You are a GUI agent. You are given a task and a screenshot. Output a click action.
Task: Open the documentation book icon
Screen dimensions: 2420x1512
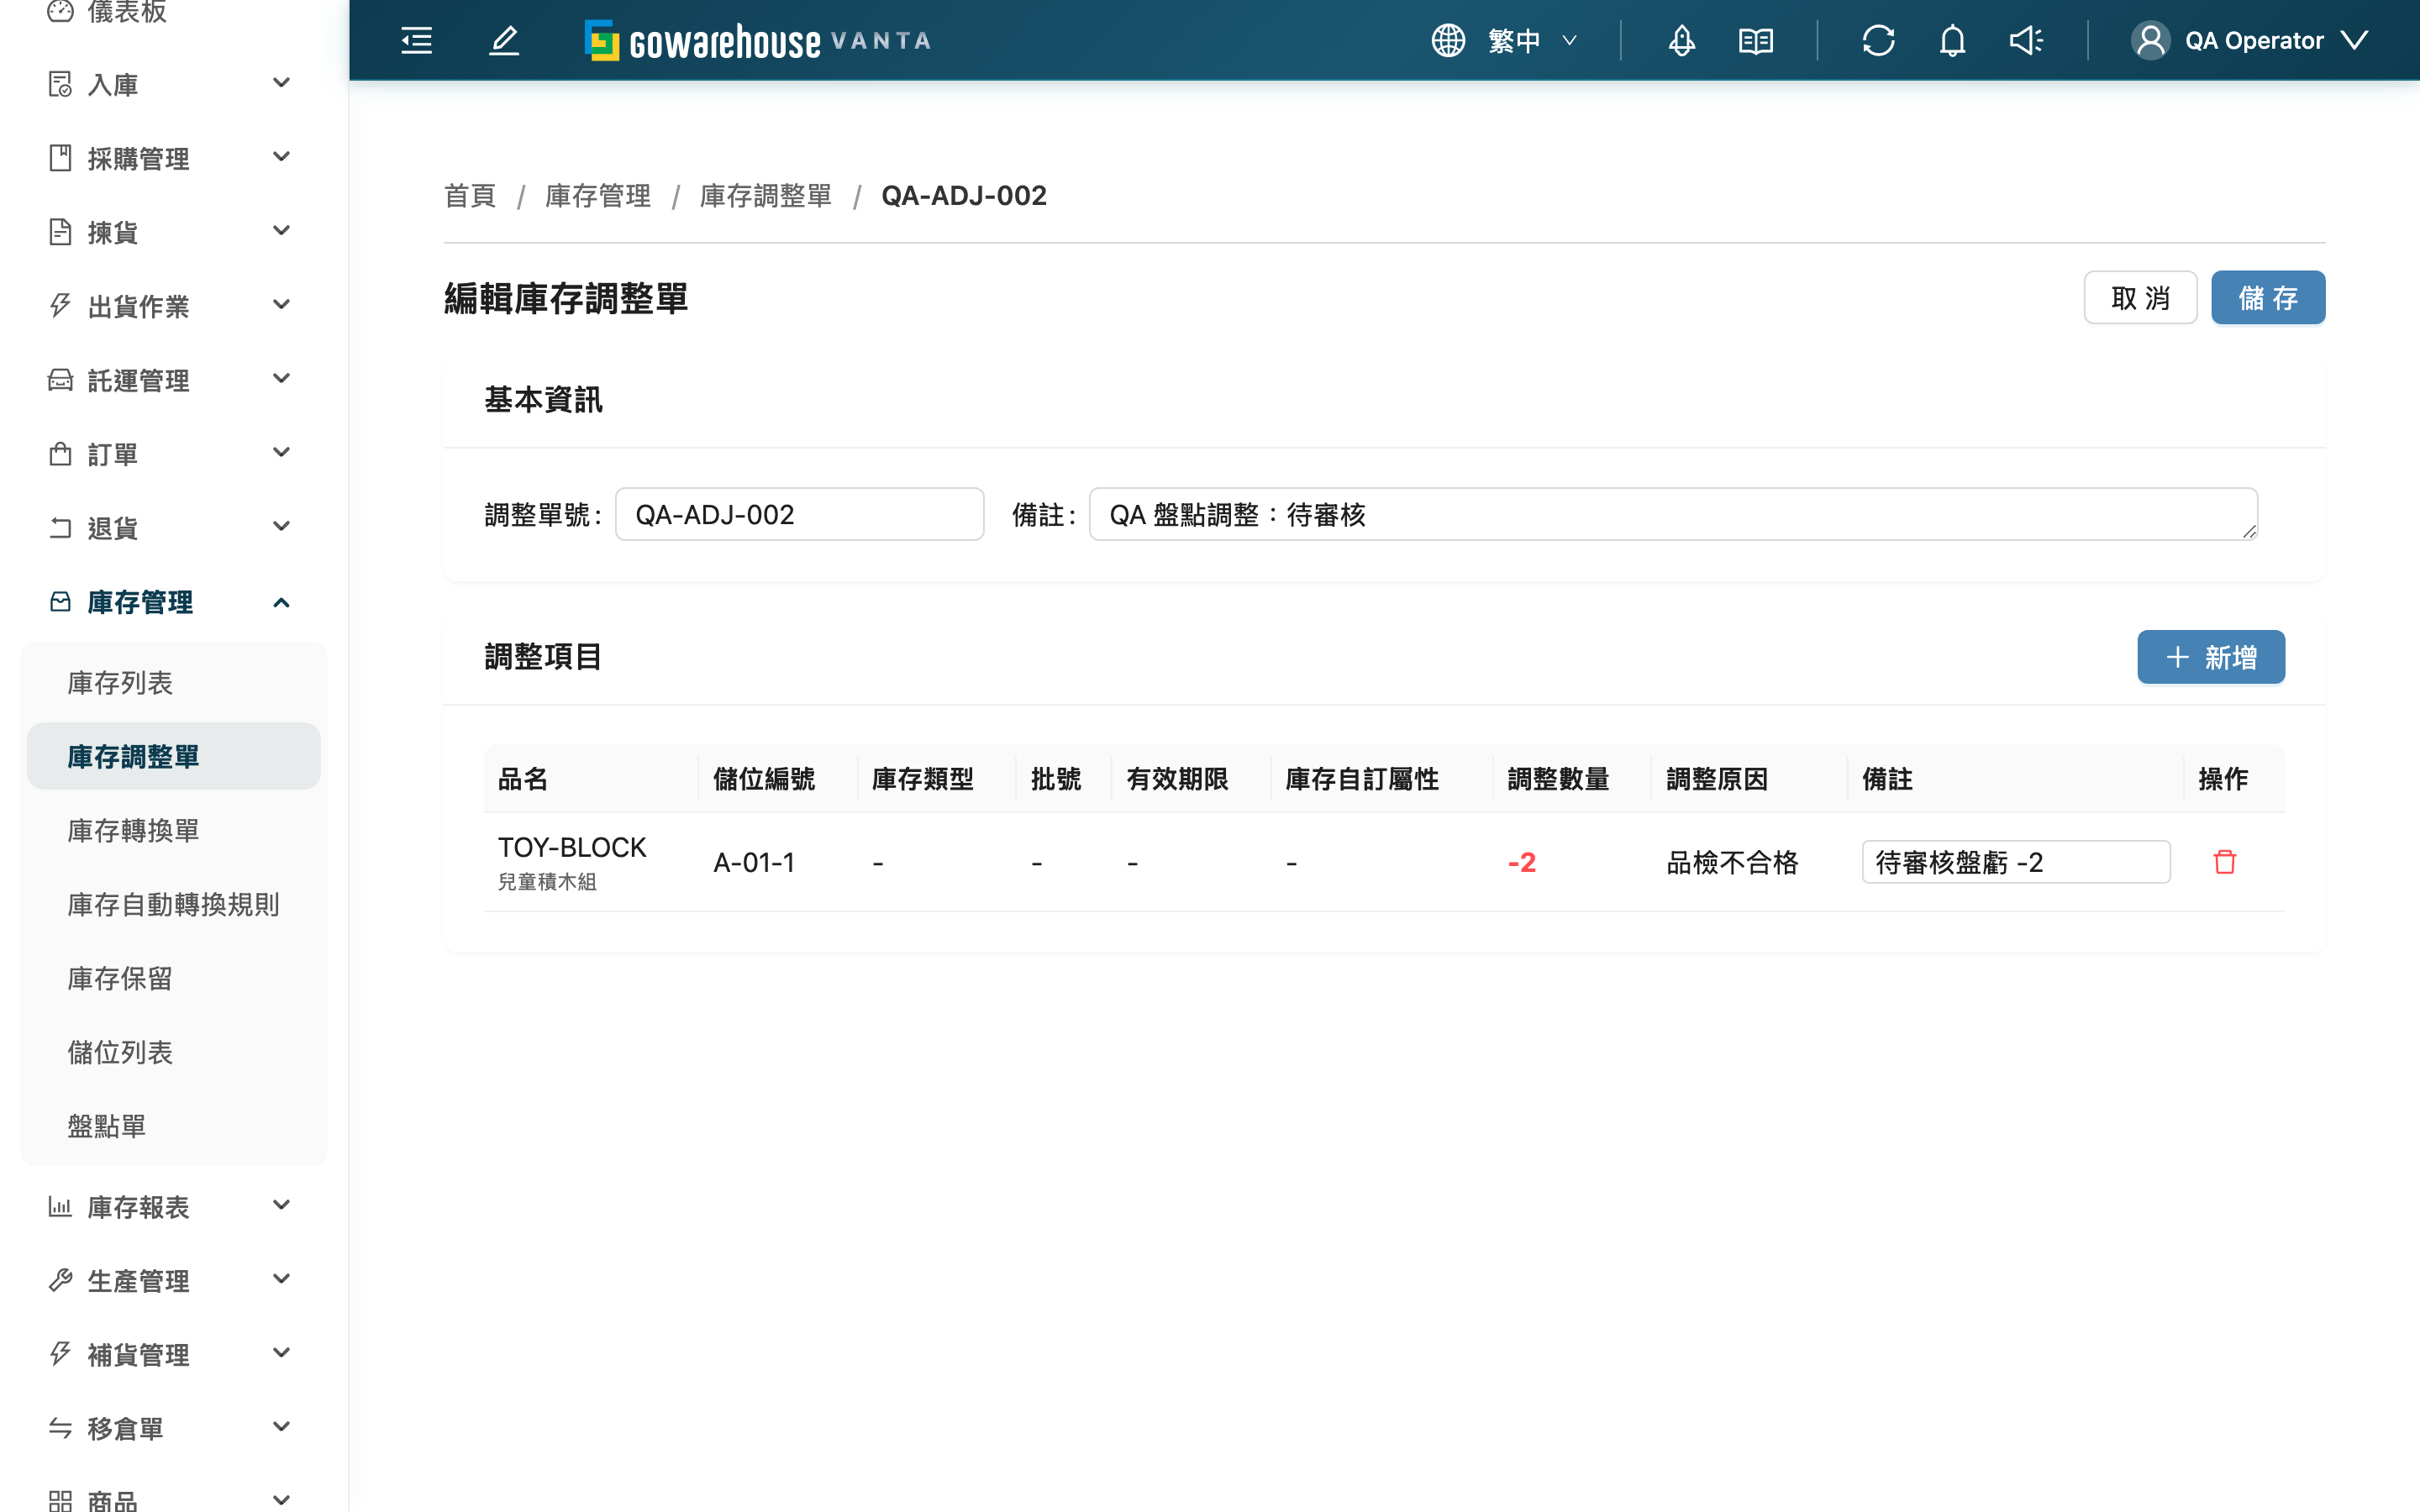tap(1755, 40)
